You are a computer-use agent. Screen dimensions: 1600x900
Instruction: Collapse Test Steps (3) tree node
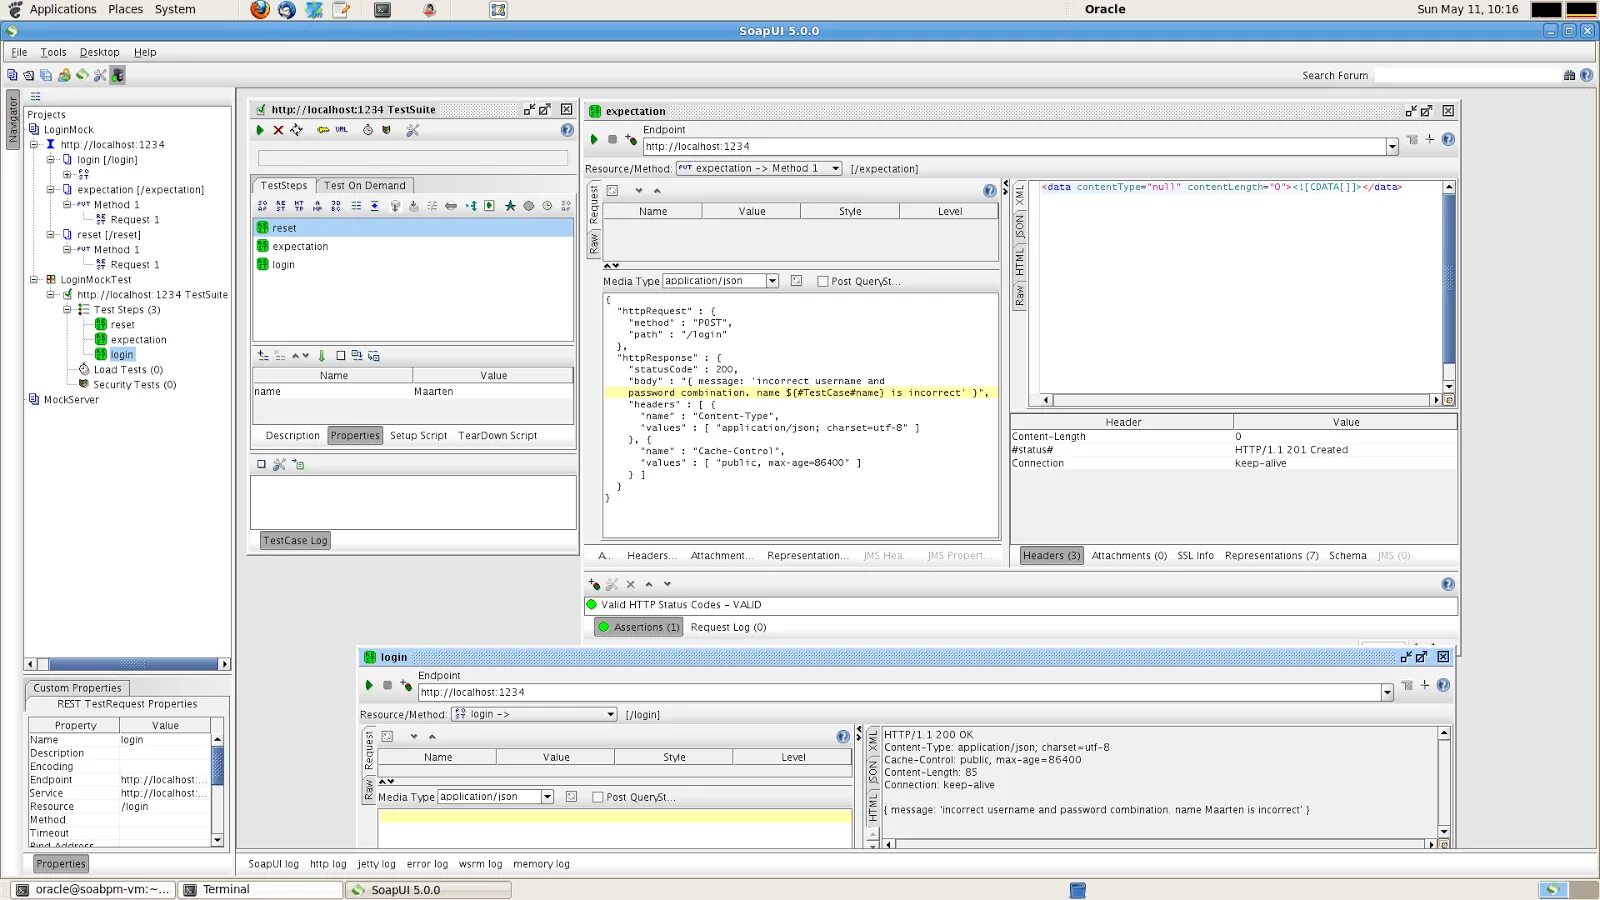68,310
